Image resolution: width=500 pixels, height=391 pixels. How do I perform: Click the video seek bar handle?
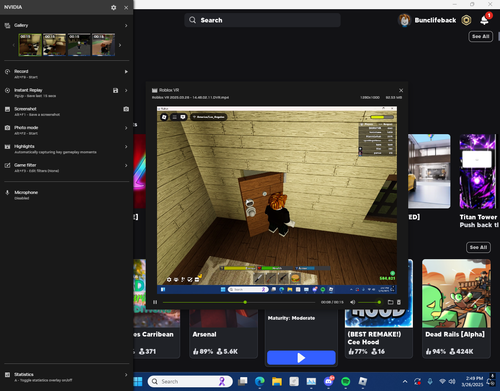(245, 302)
